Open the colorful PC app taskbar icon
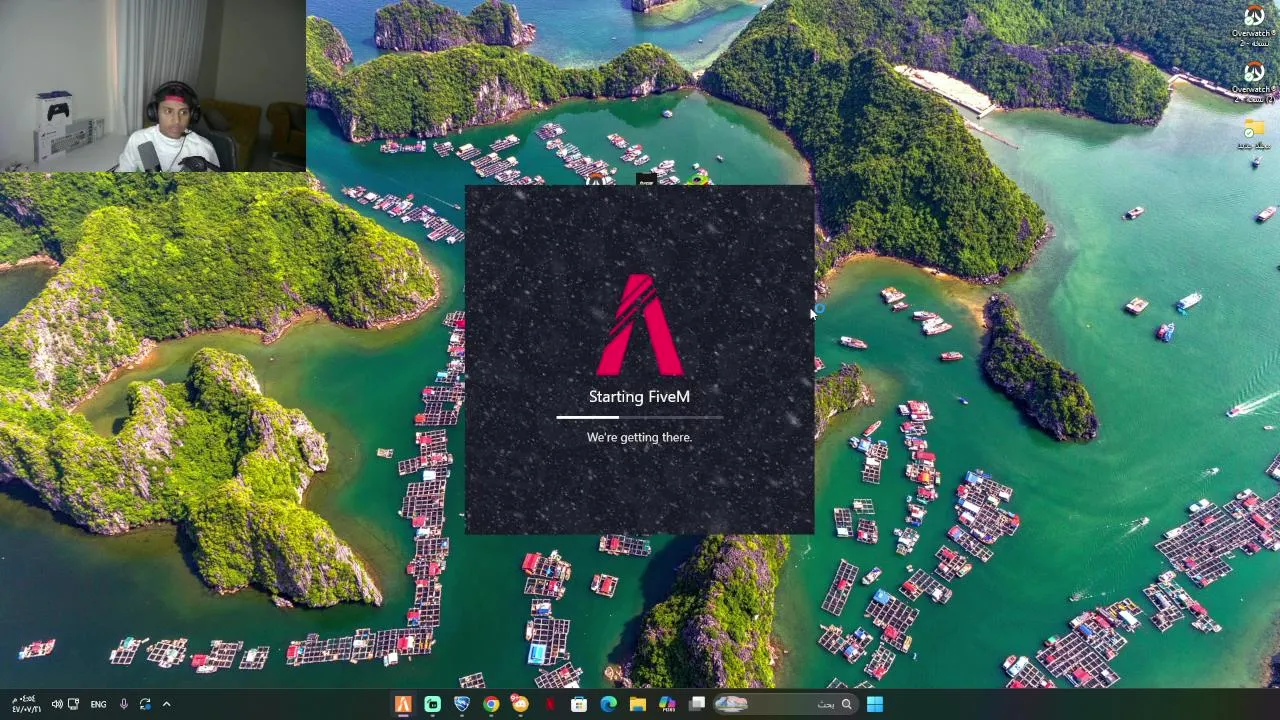The image size is (1280, 720). [x=667, y=704]
